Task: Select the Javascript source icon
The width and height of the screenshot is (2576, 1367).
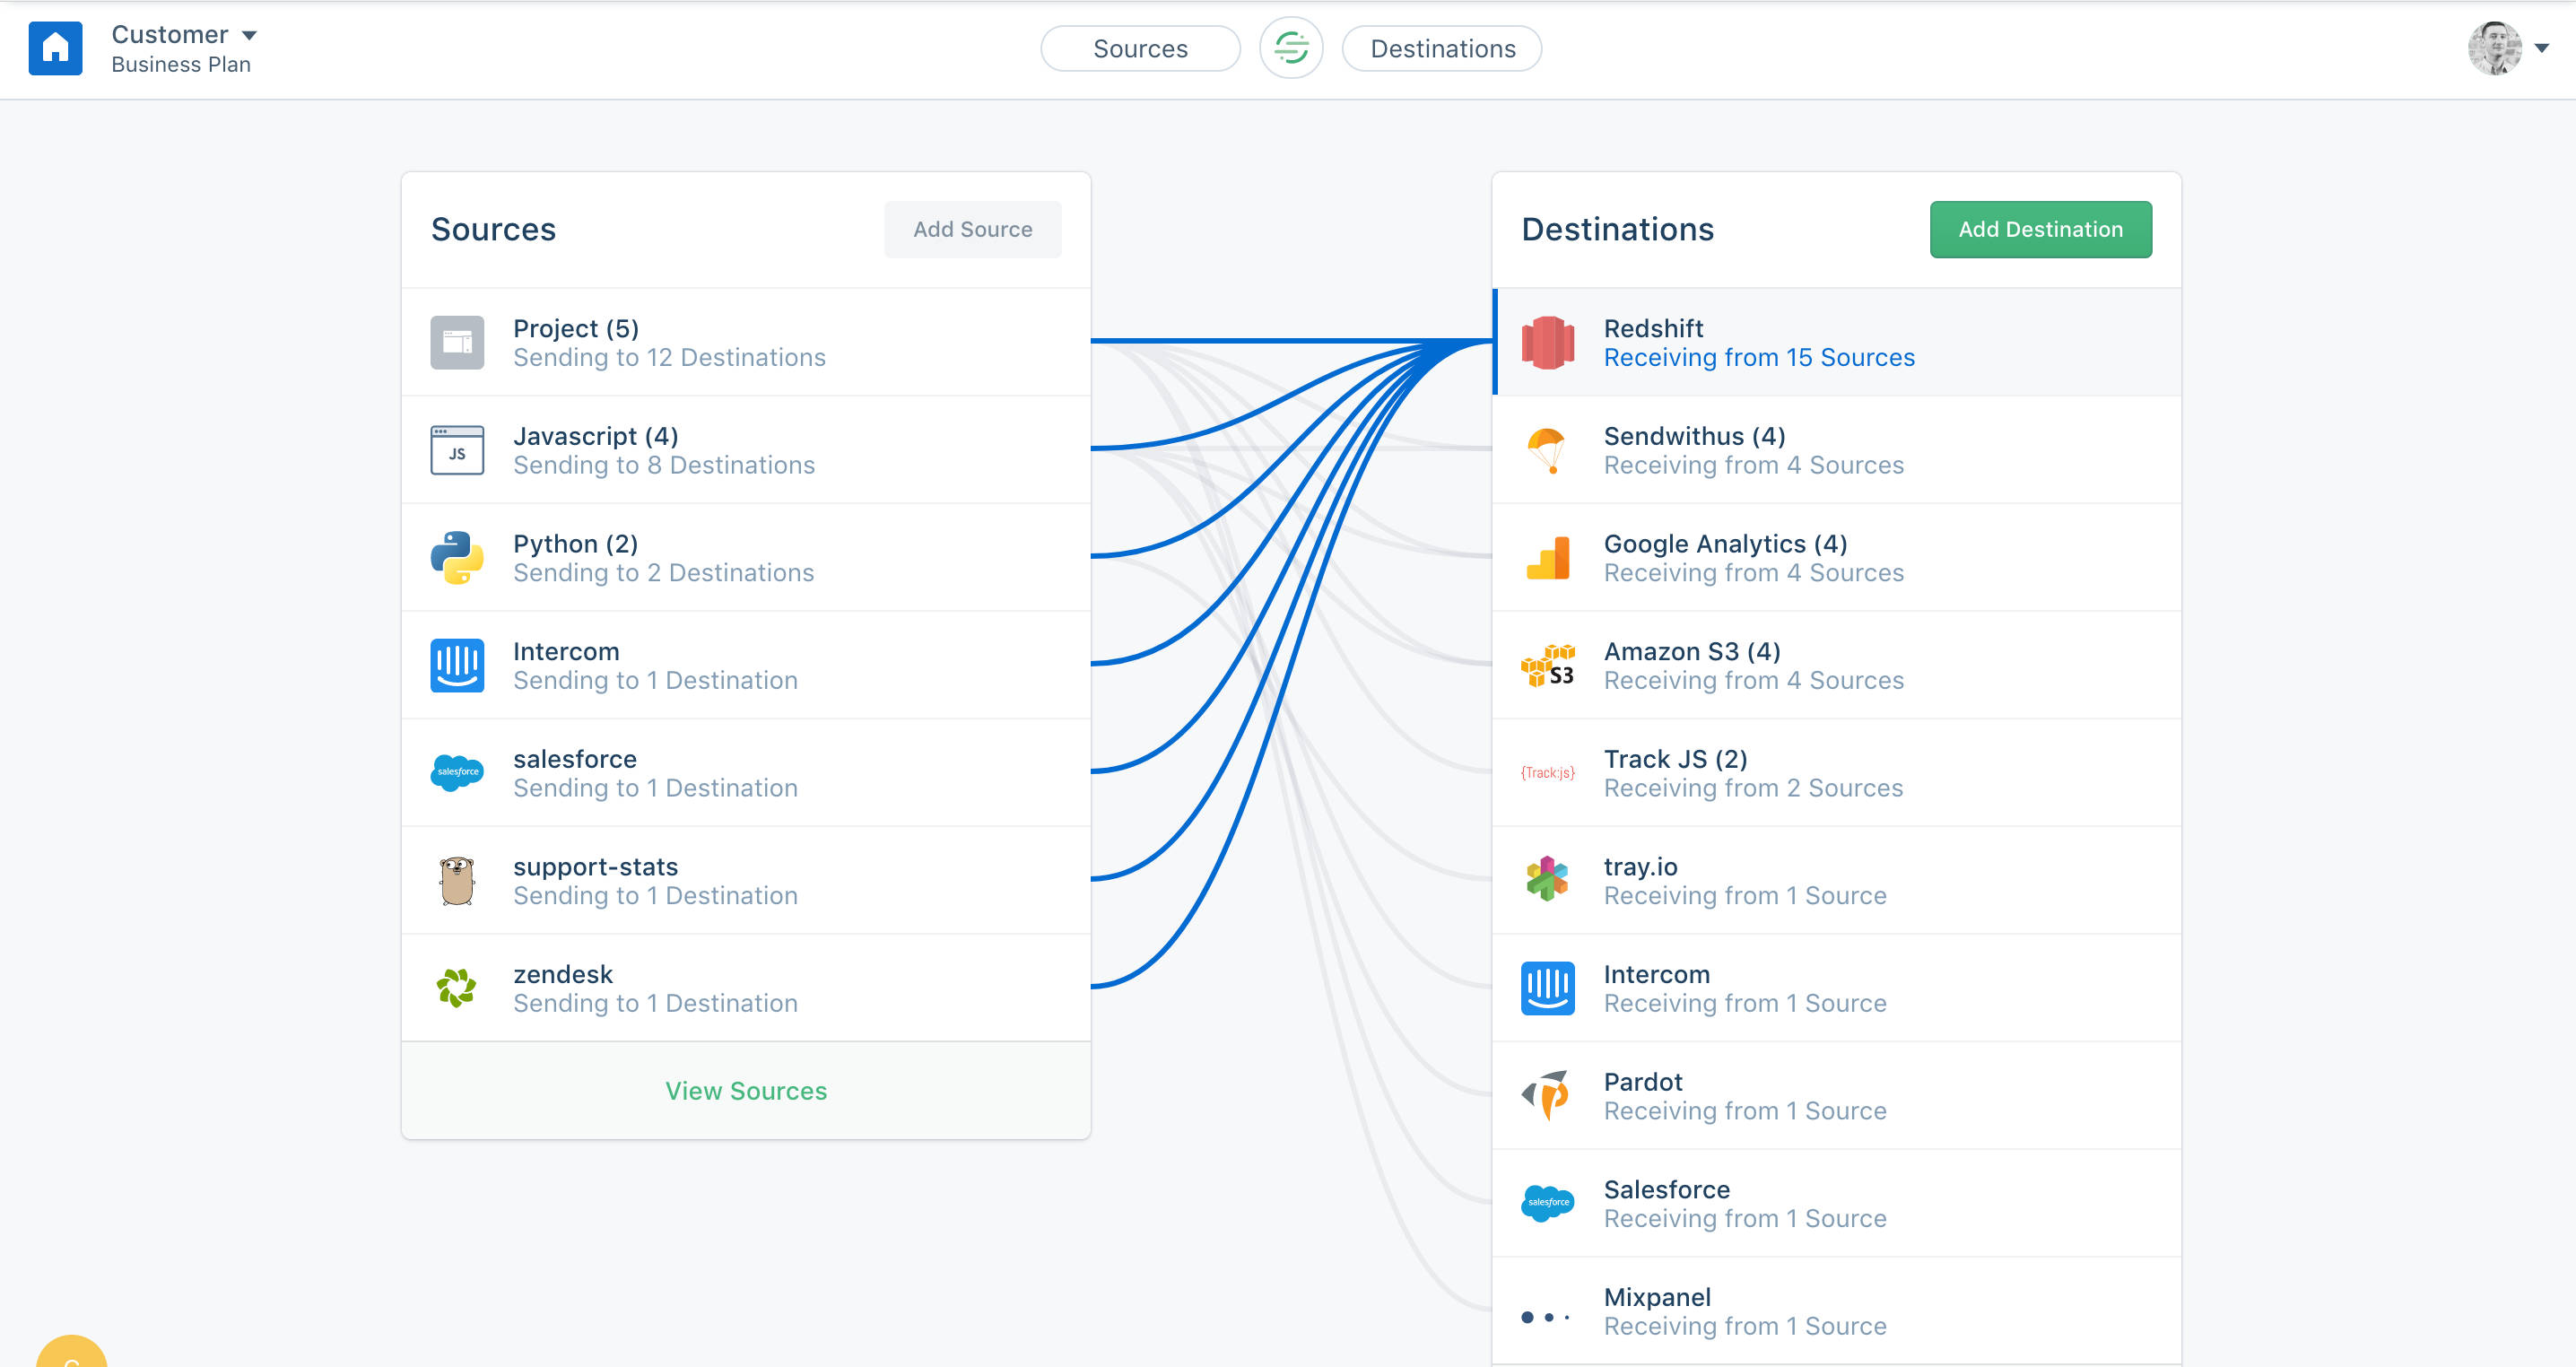Action: coord(457,449)
